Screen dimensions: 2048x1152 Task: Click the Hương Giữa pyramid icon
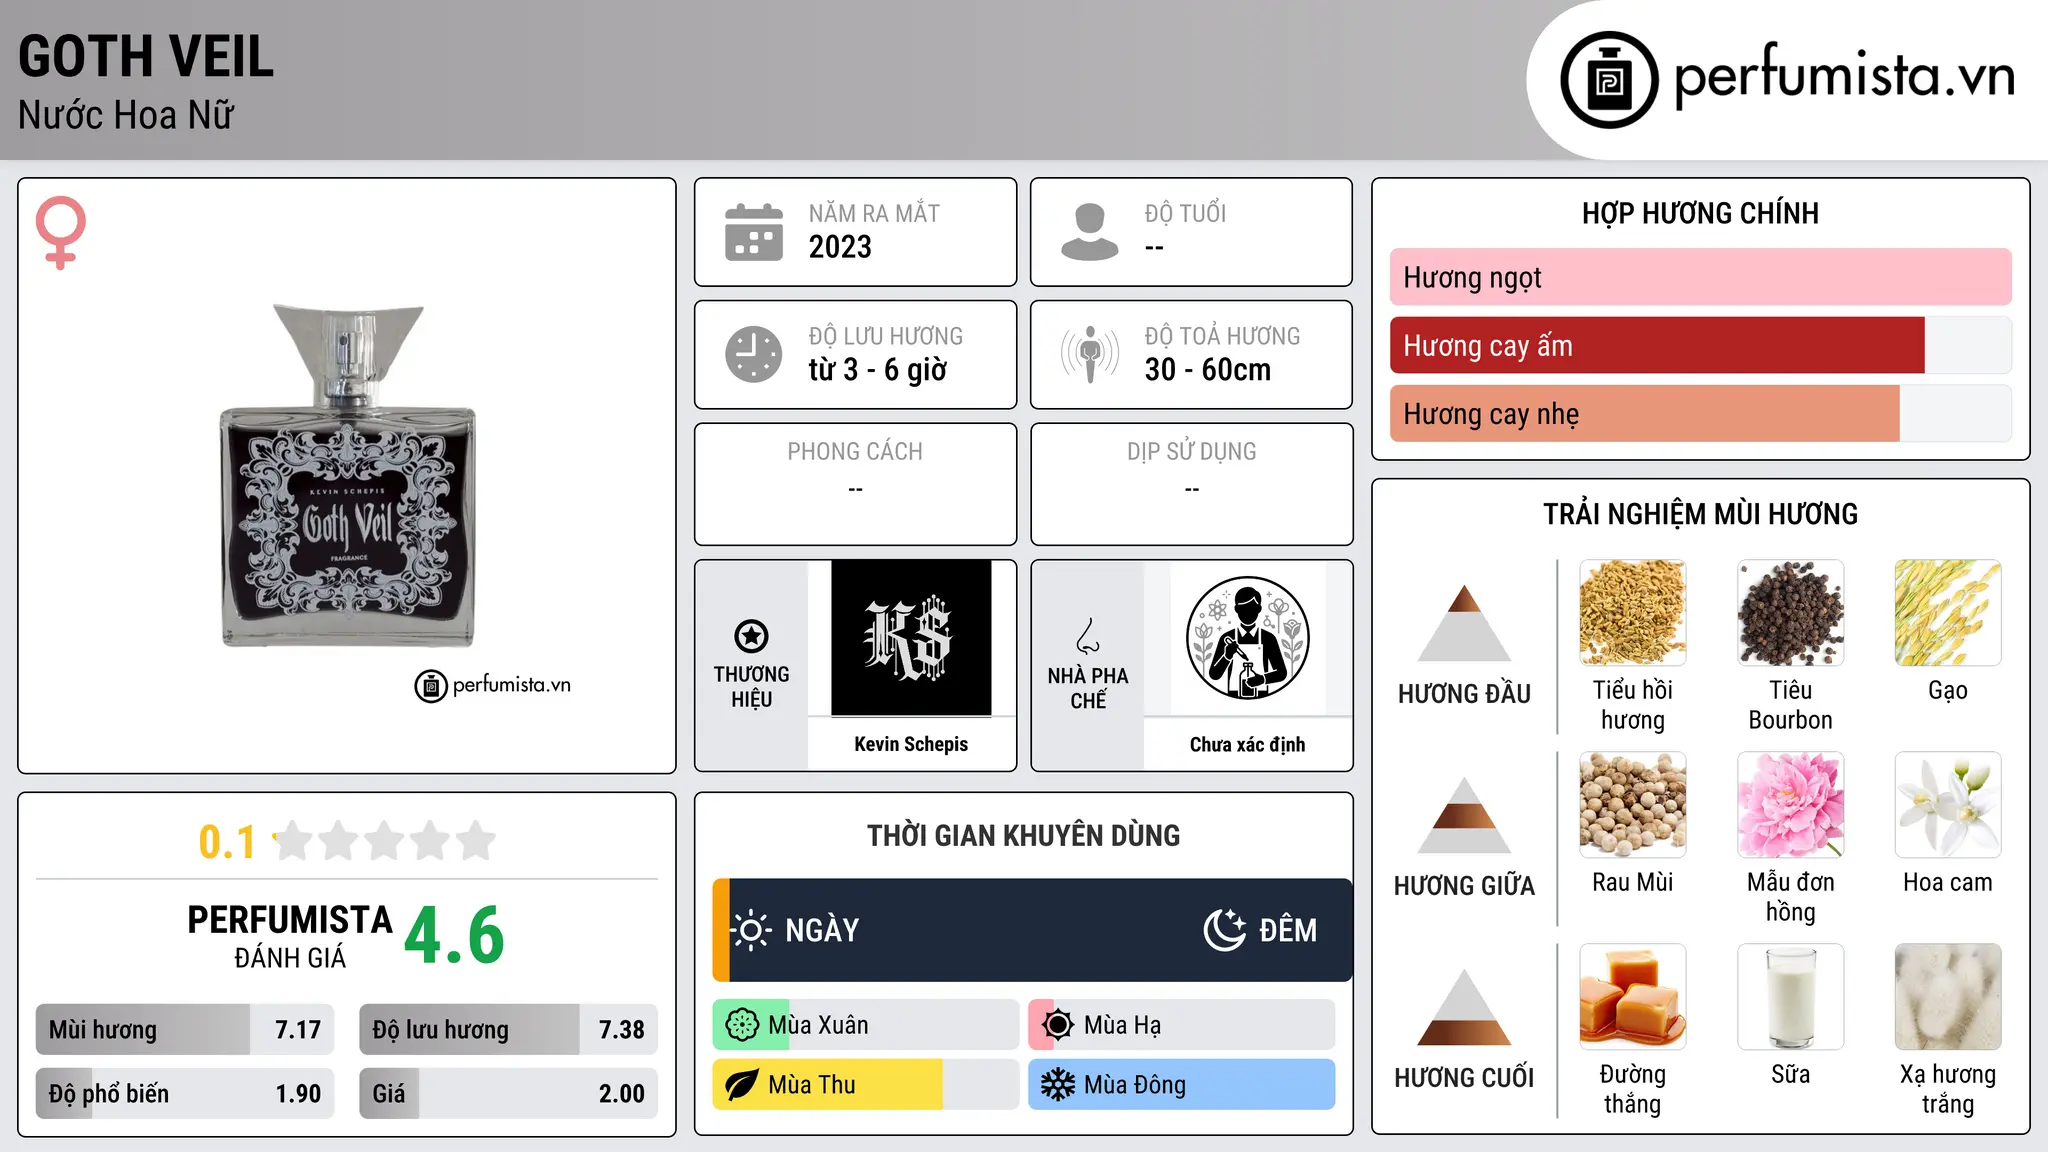[1464, 815]
